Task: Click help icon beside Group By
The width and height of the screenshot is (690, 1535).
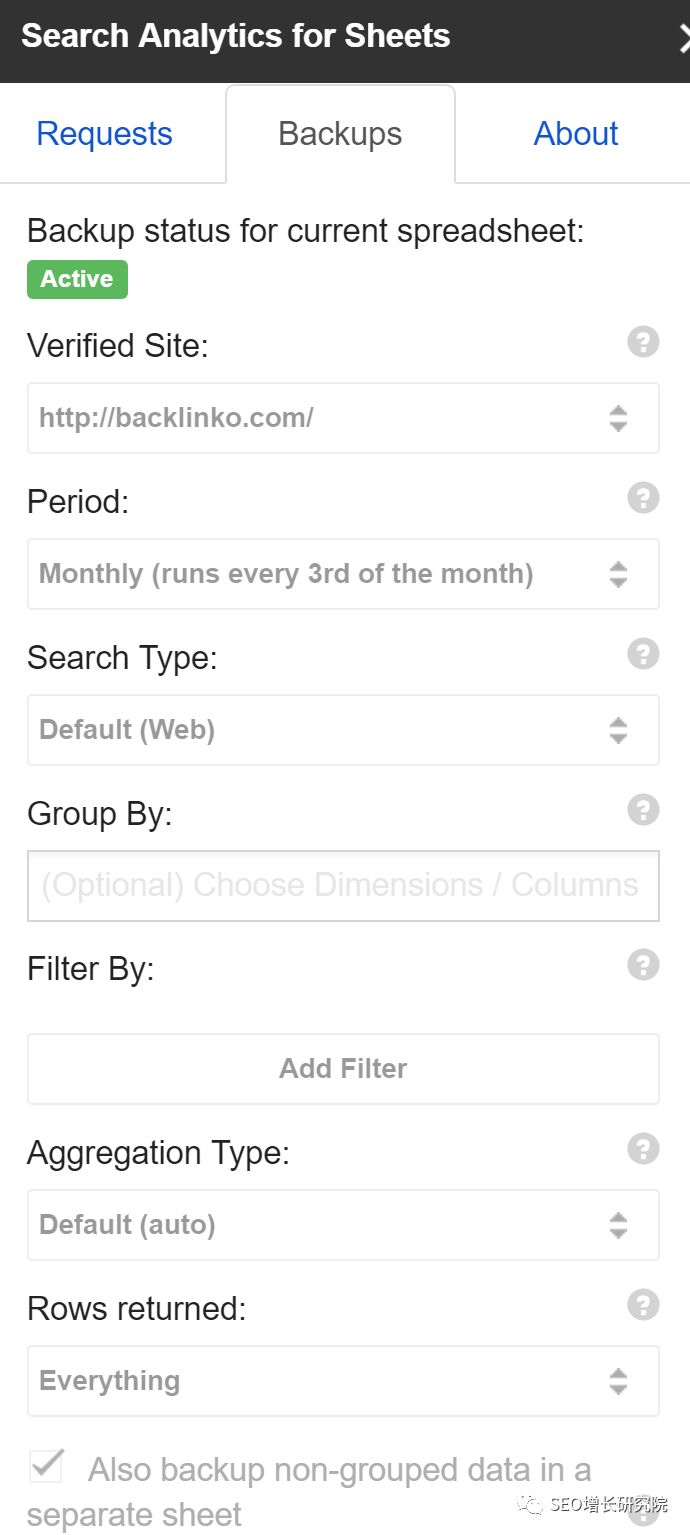Action: coord(643,810)
